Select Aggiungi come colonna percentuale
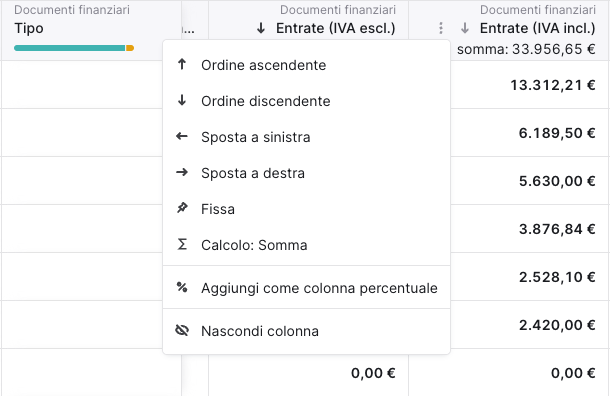Image resolution: width=610 pixels, height=396 pixels. pyautogui.click(x=307, y=288)
